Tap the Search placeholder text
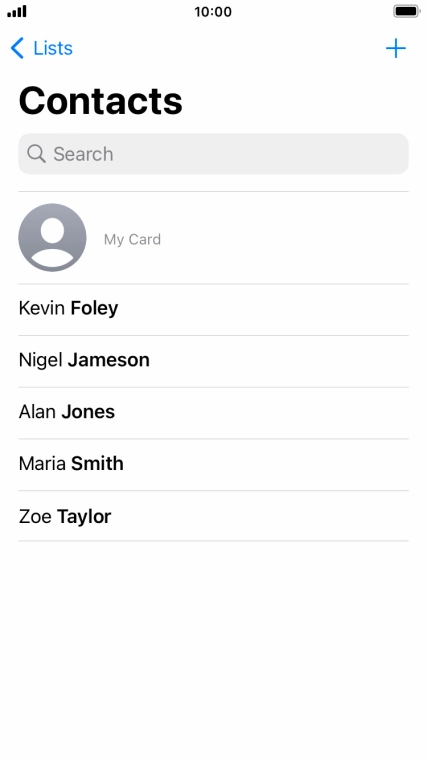Screen dimensions: 427x760 tap(83, 154)
